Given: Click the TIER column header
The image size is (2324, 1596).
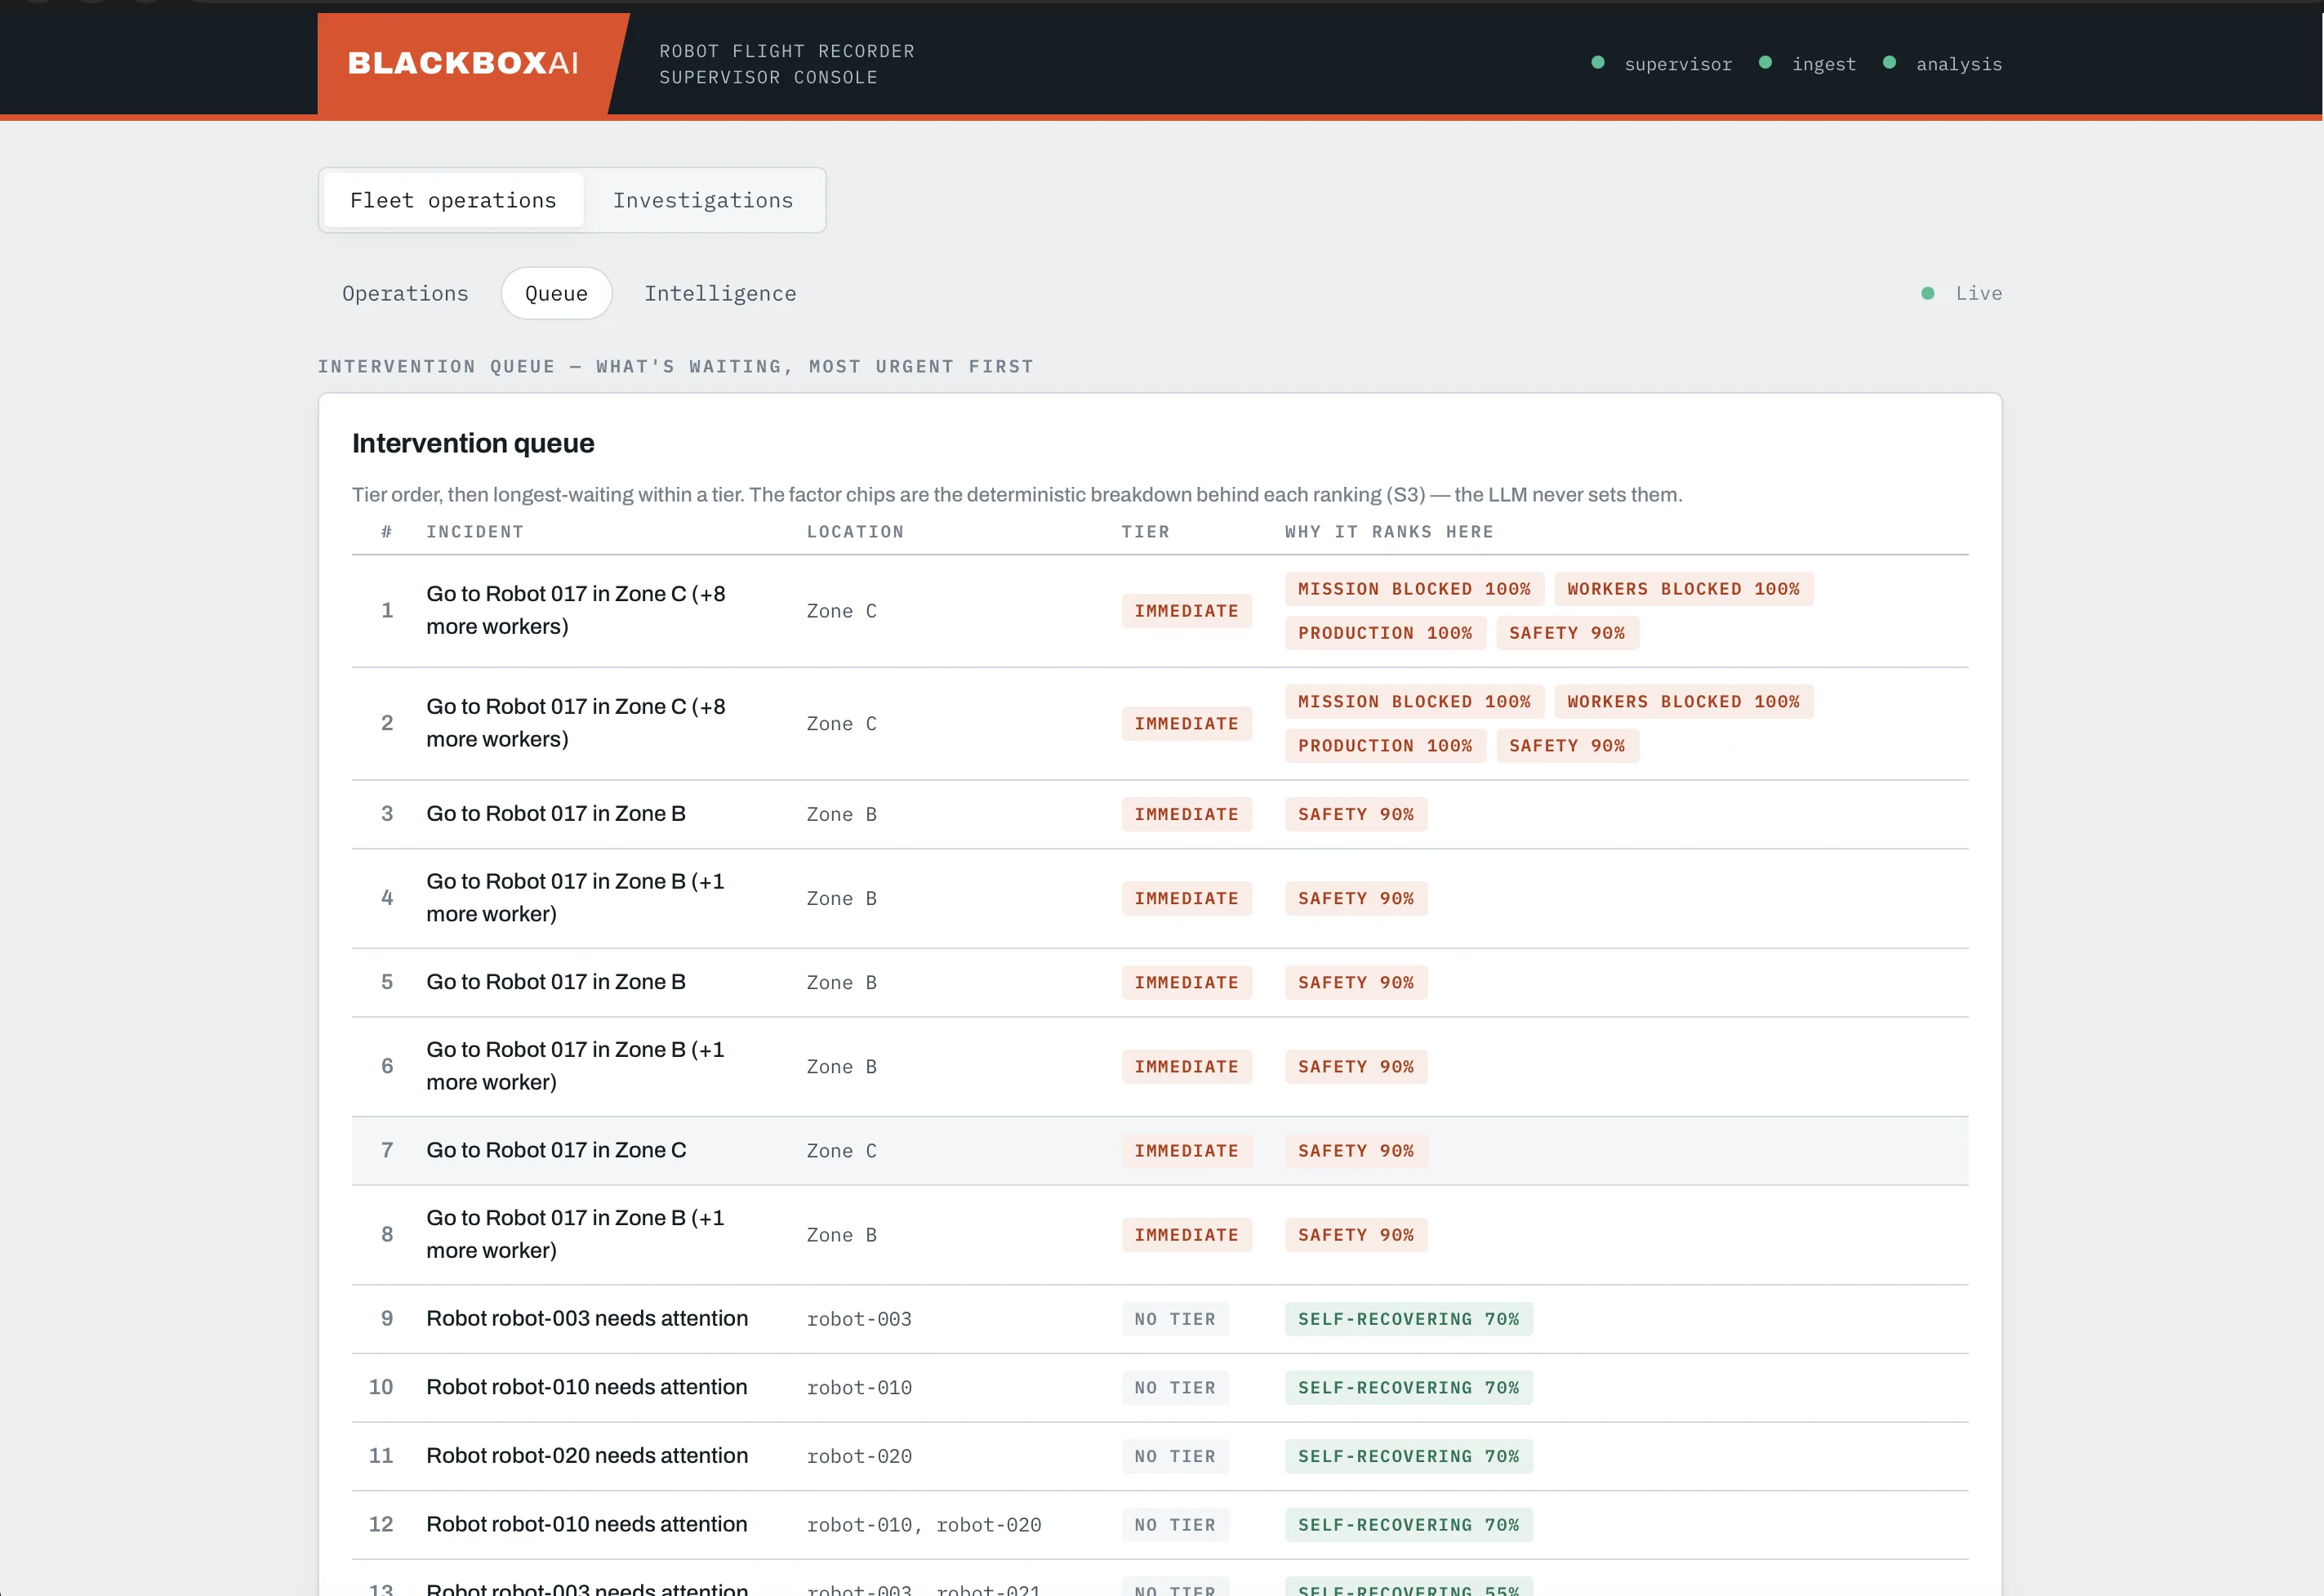Looking at the screenshot, I should (1145, 532).
